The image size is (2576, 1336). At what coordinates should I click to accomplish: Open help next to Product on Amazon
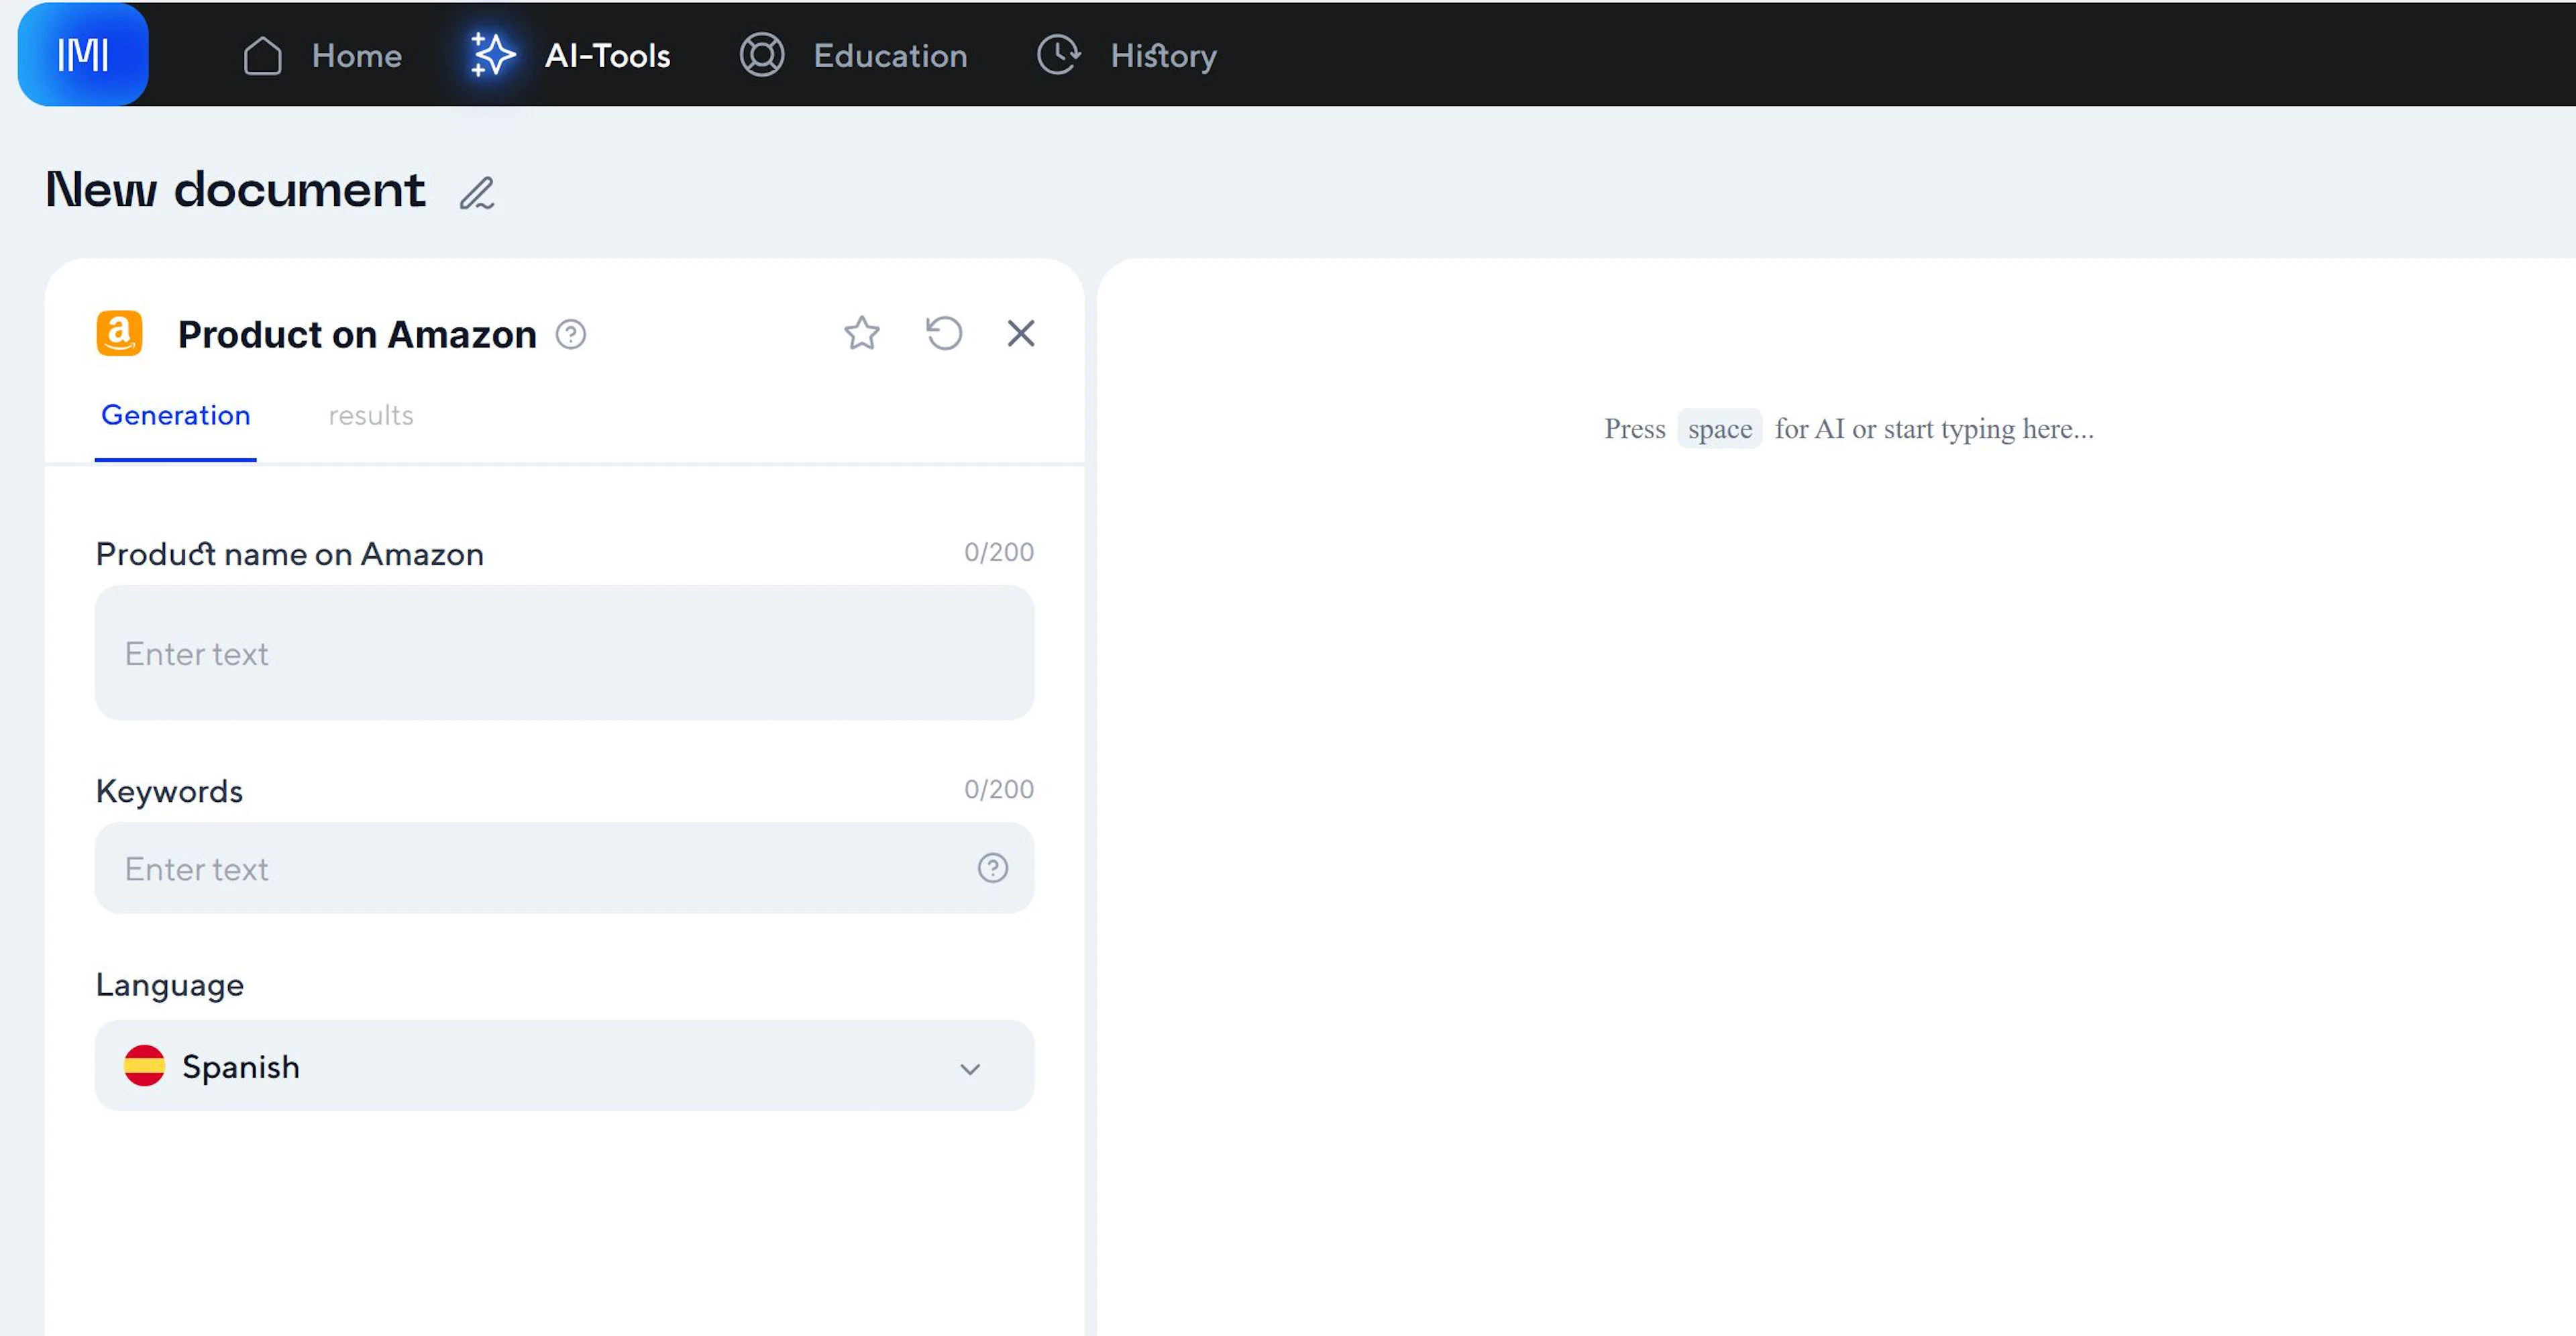[571, 334]
